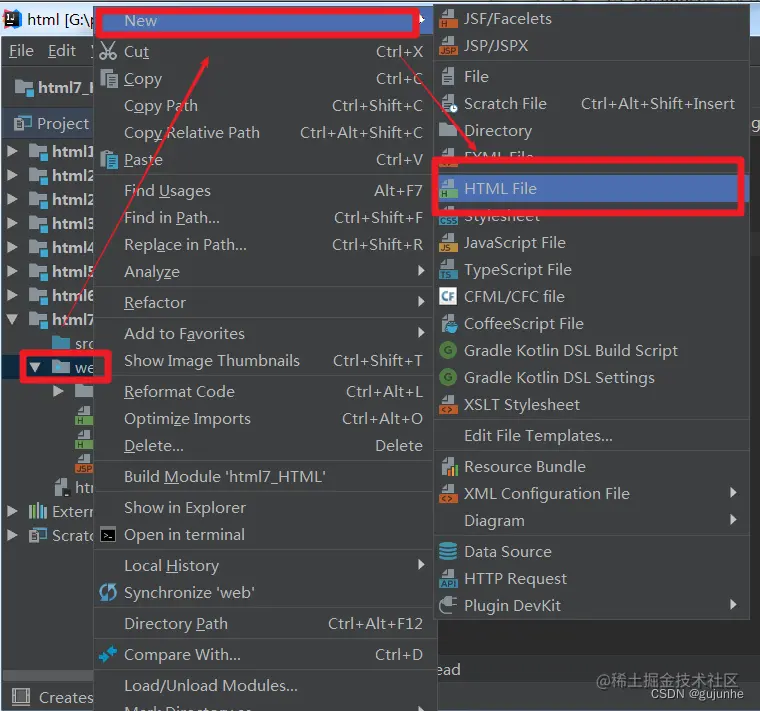The width and height of the screenshot is (760, 711).
Task: Select Scratch File entry
Action: (x=591, y=104)
